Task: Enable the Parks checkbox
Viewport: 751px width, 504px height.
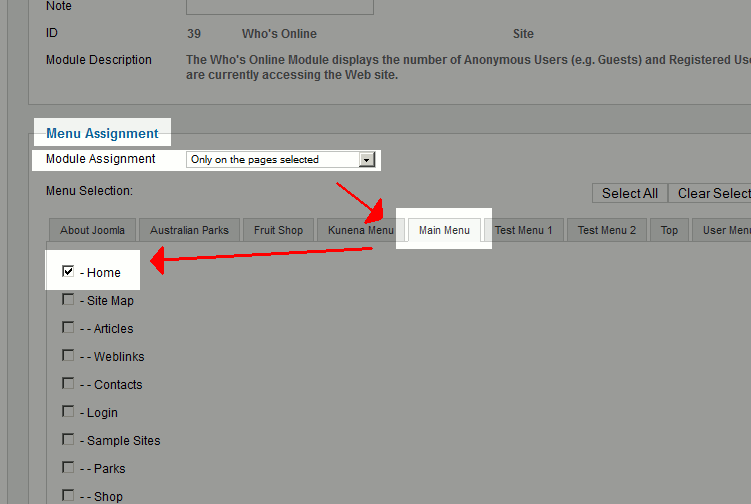Action: pos(68,468)
